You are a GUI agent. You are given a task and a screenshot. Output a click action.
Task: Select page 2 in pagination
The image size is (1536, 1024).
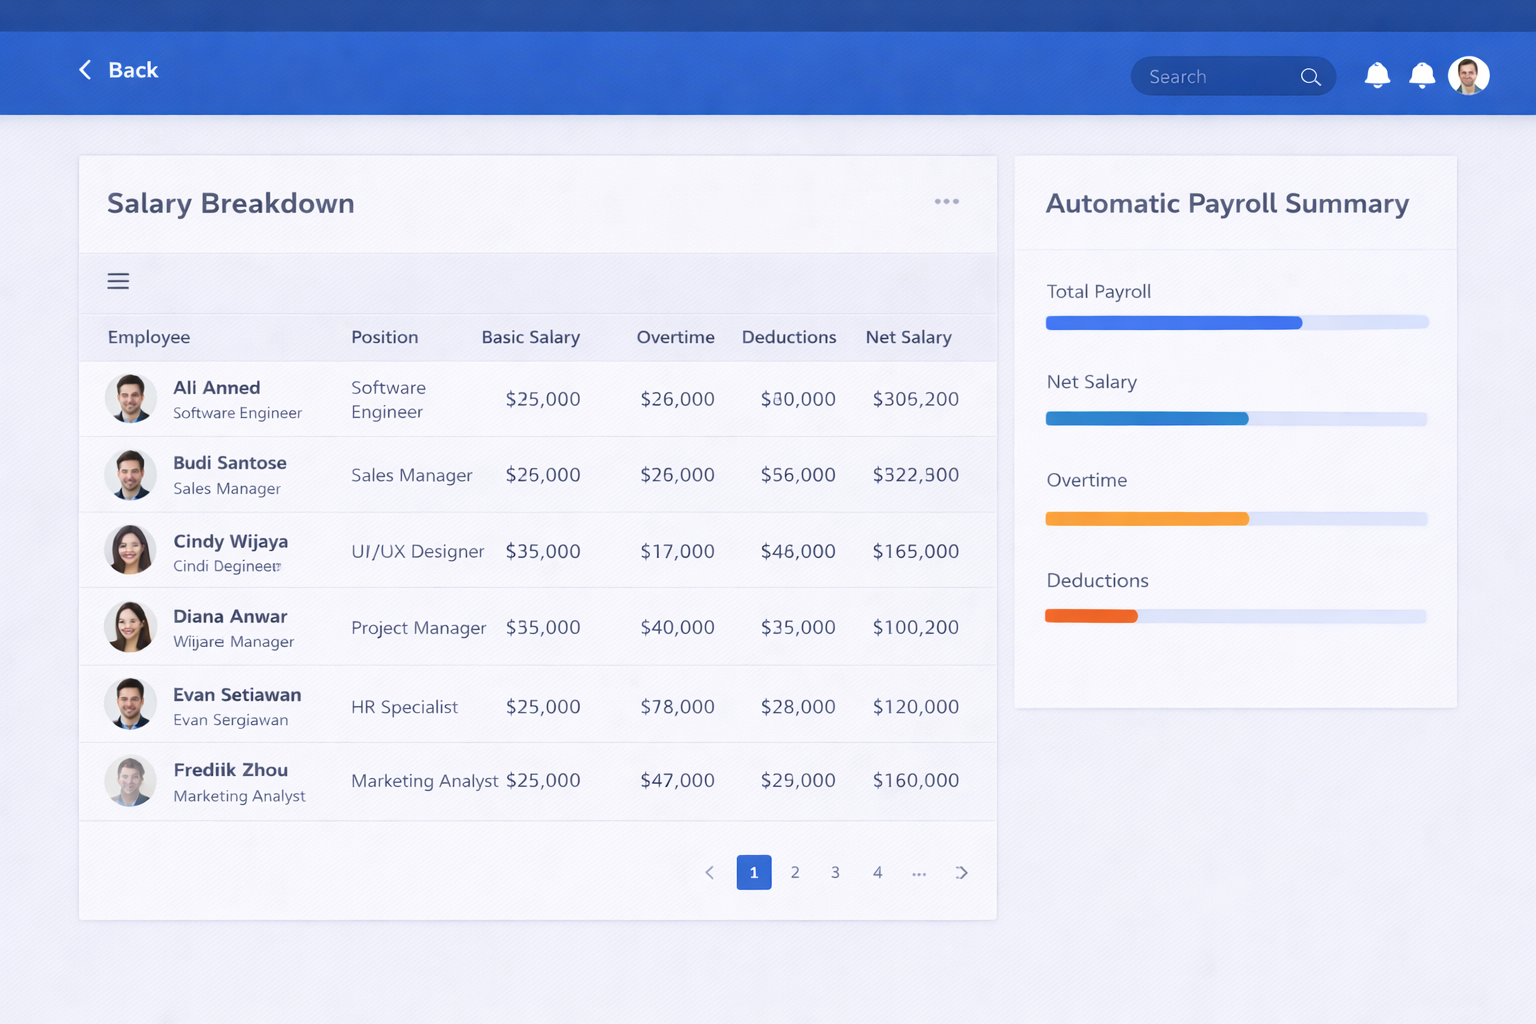795,873
